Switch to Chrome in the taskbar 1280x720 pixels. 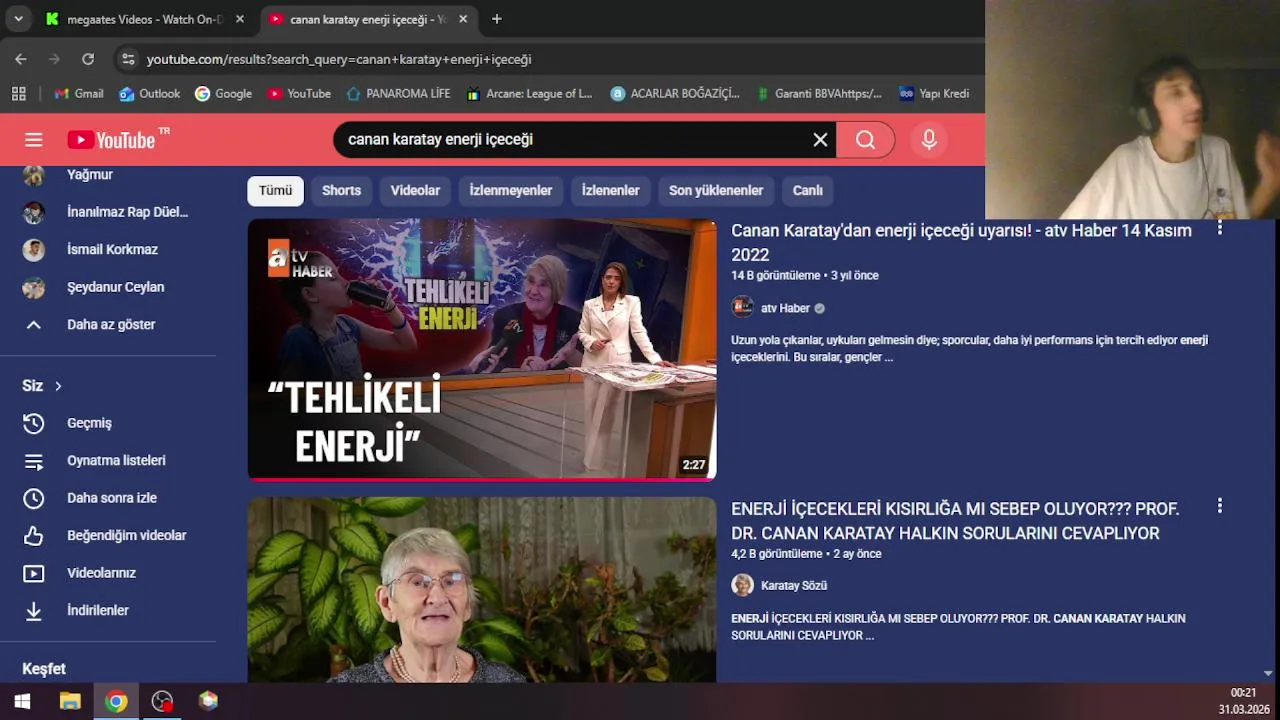(x=116, y=701)
